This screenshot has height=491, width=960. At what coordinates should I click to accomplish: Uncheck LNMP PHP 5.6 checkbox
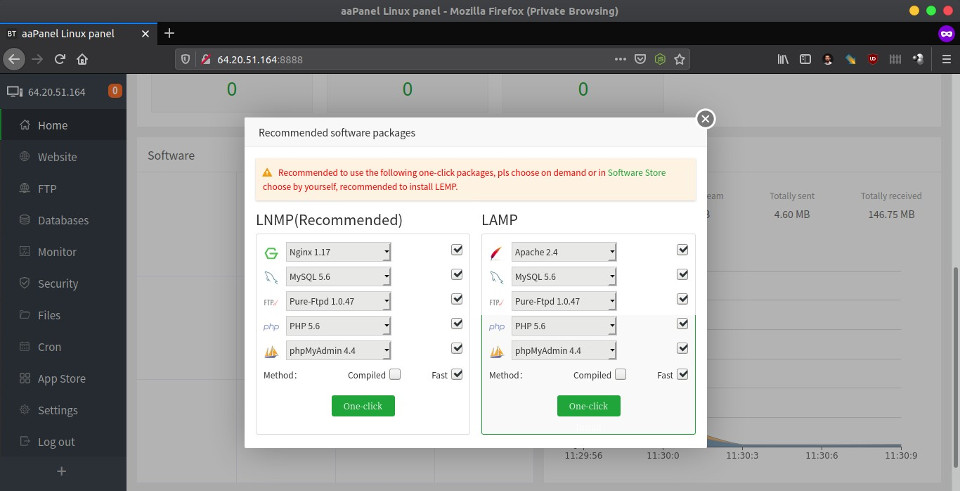(457, 323)
